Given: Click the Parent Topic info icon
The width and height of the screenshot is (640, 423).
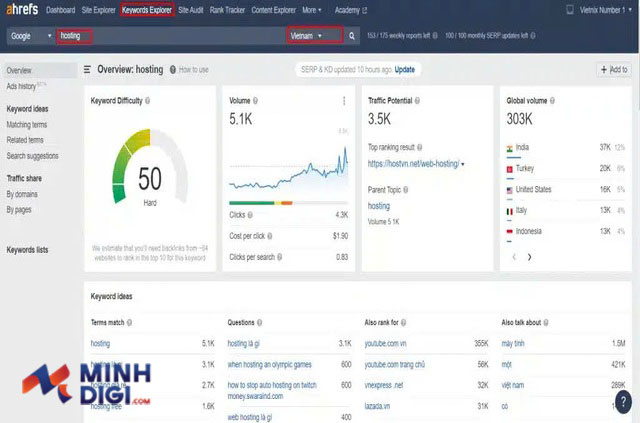Looking at the screenshot, I should (x=406, y=190).
